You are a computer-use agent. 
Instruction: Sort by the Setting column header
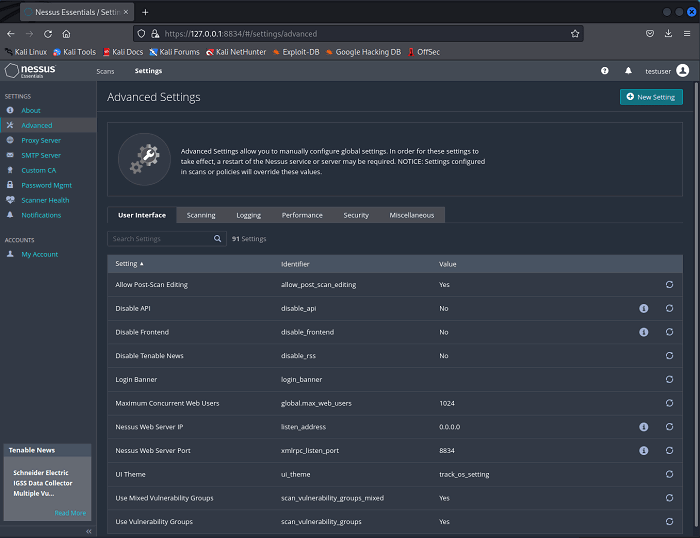[x=129, y=264]
